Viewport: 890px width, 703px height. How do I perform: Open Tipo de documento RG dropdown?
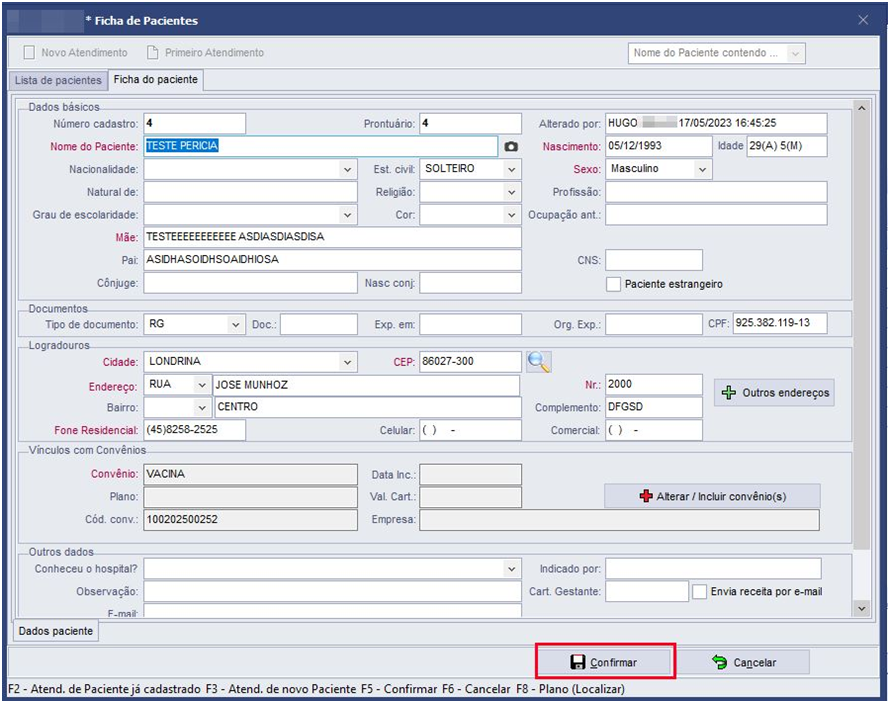(236, 325)
